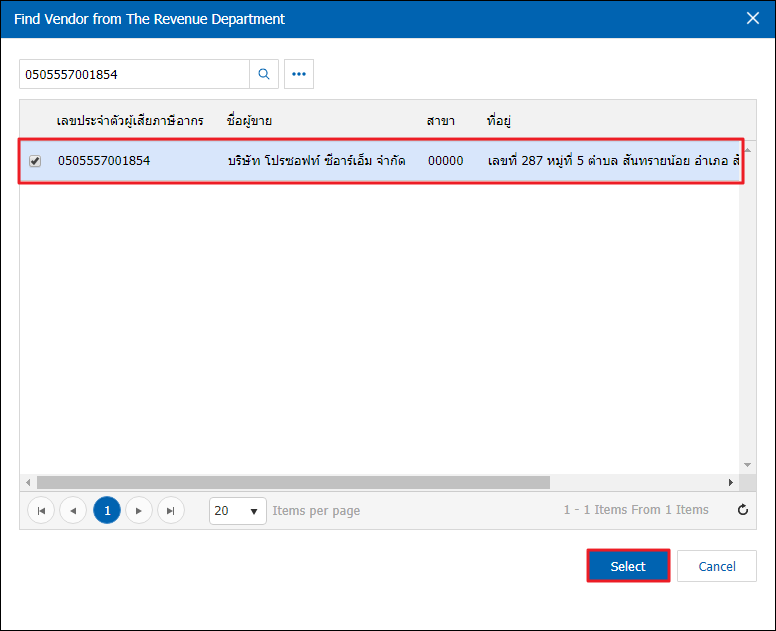Screen dimensions: 776x631
Task: Click the สาขา column header
Action: click(x=440, y=121)
